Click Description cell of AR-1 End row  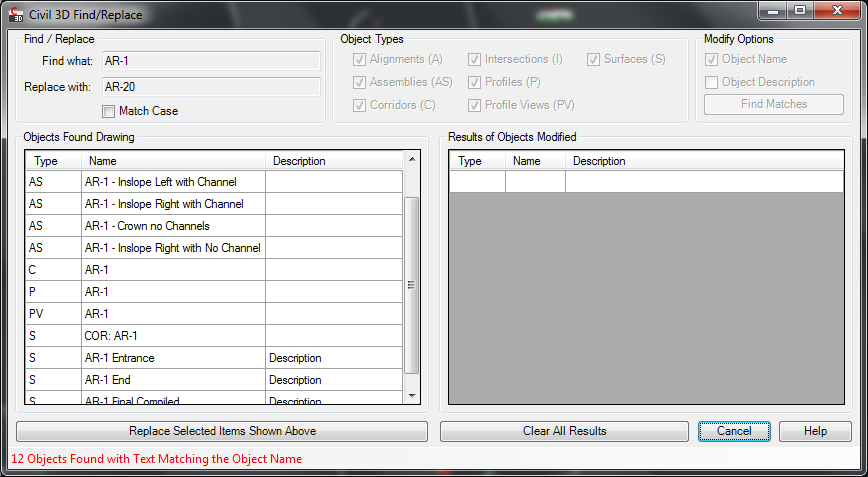pos(334,380)
